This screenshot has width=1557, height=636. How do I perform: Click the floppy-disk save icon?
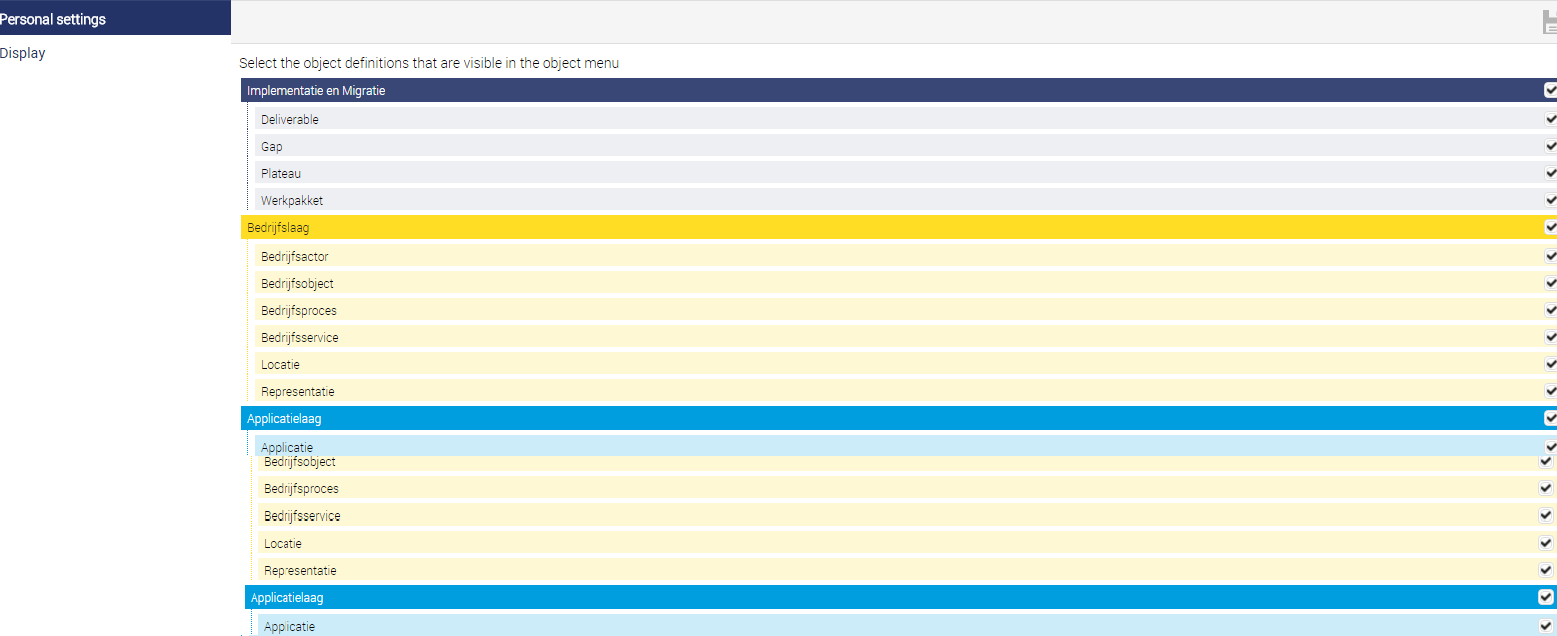click(x=1549, y=22)
